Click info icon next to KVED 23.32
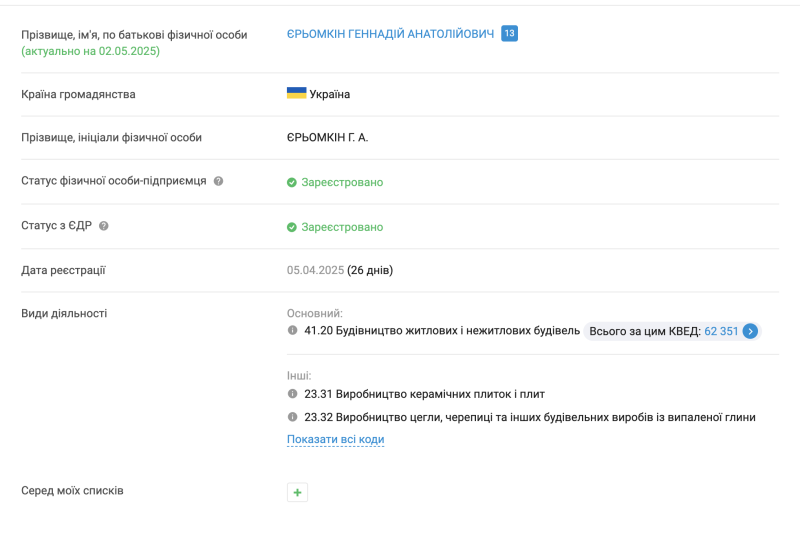 point(293,417)
